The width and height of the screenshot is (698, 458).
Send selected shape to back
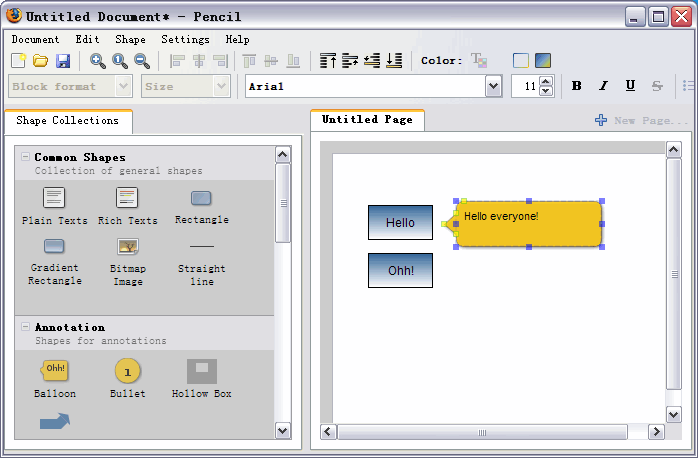tap(394, 61)
